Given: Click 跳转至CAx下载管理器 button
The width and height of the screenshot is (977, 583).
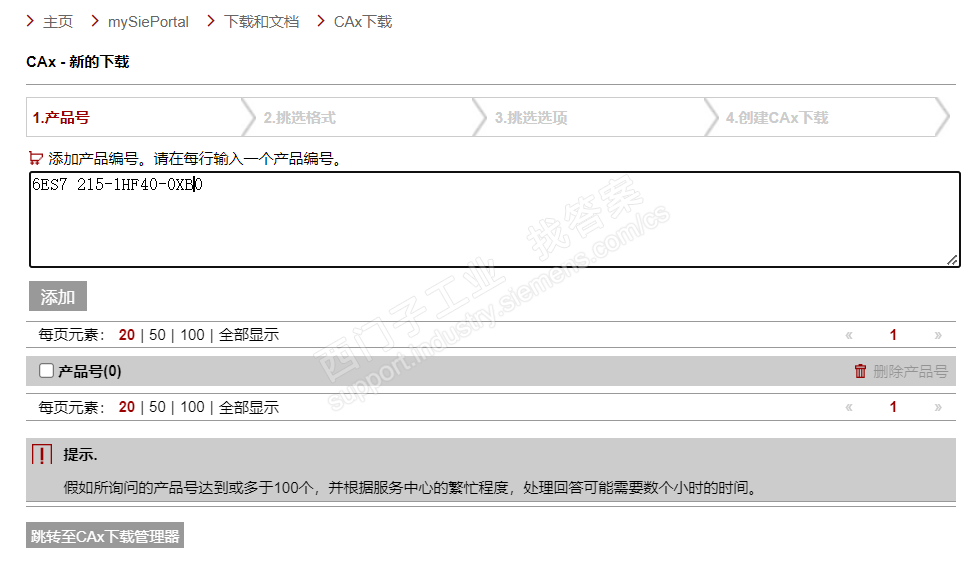Looking at the screenshot, I should coord(105,536).
